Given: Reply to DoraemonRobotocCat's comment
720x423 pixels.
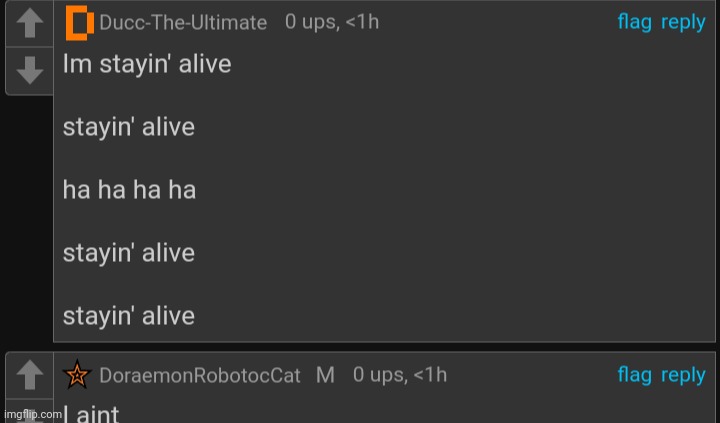Looking at the screenshot, I should pyautogui.click(x=683, y=375).
